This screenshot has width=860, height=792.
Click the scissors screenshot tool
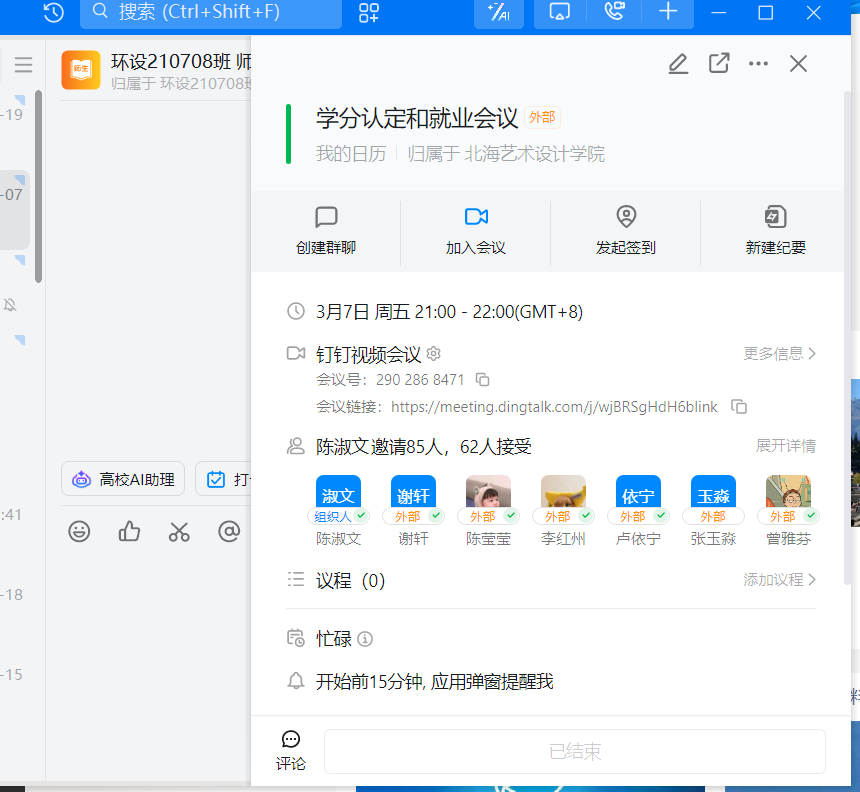click(x=179, y=531)
